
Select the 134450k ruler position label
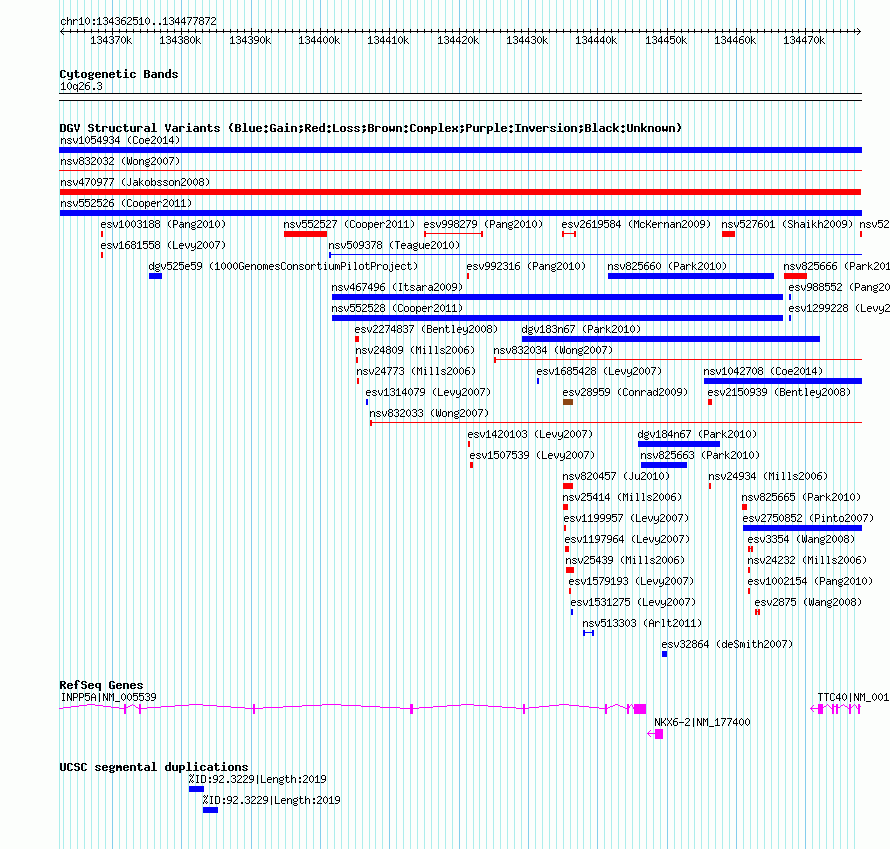[x=666, y=40]
